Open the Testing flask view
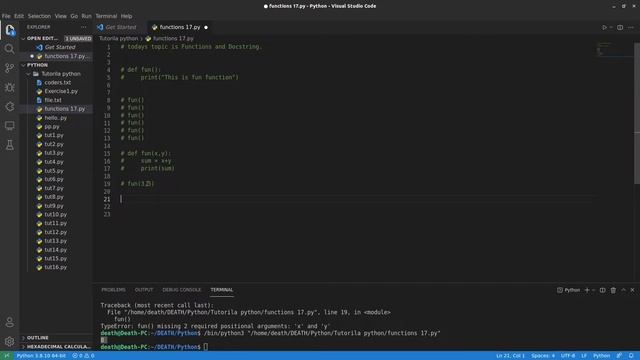The width and height of the screenshot is (640, 360). tap(9, 145)
